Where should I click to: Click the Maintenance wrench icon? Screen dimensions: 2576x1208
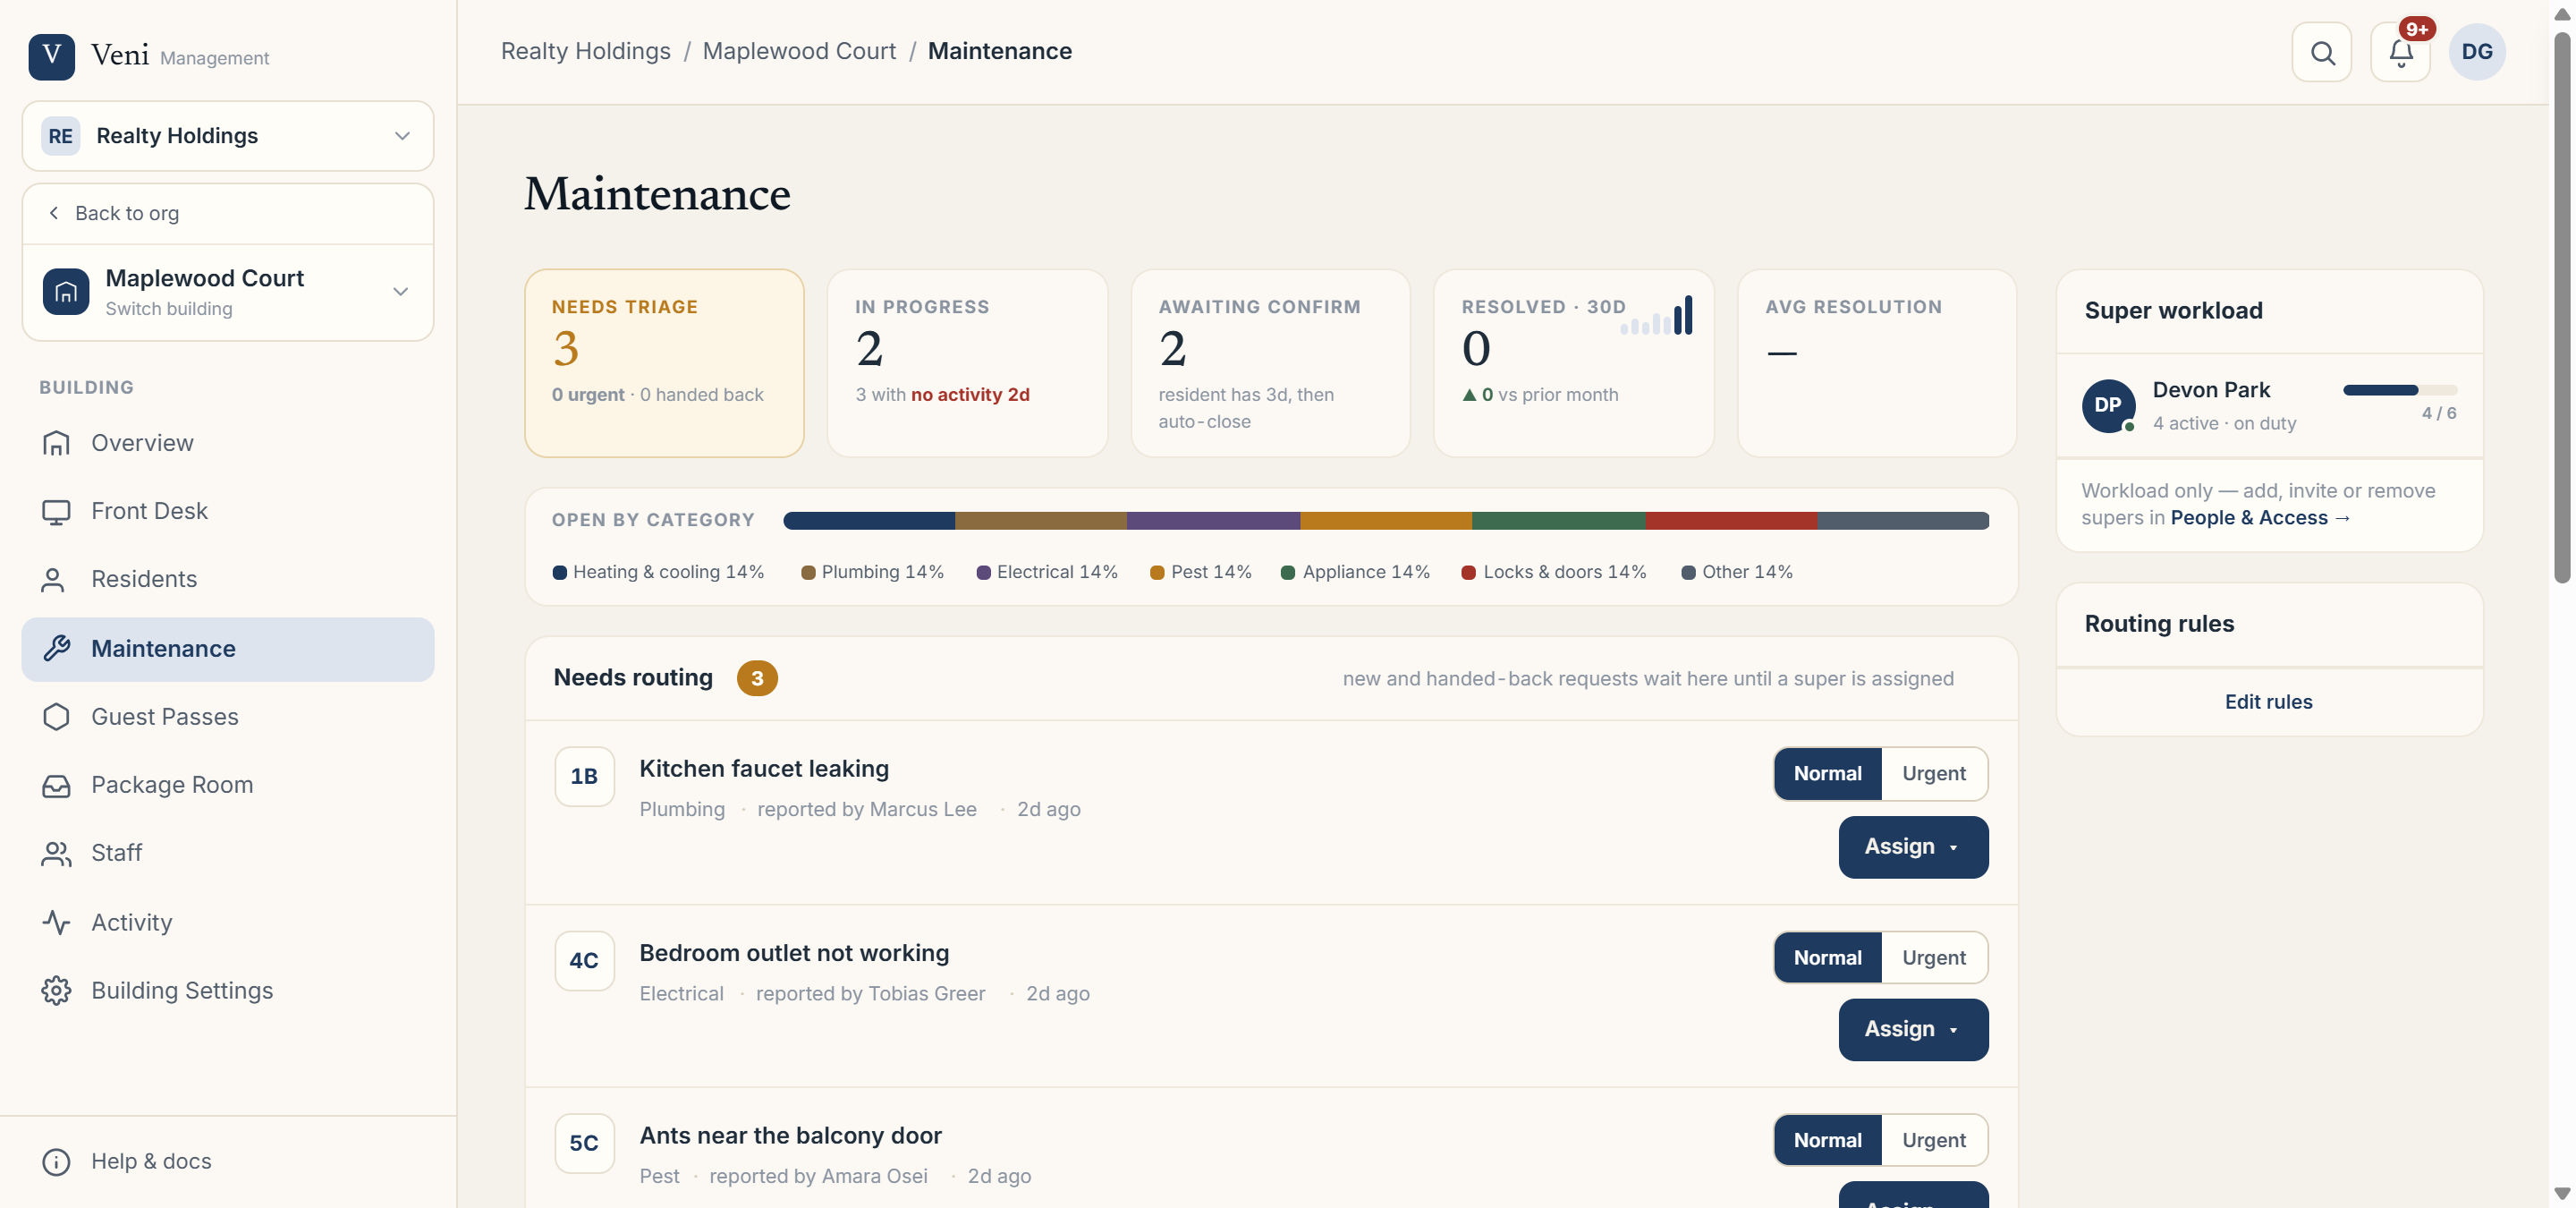pos(56,648)
